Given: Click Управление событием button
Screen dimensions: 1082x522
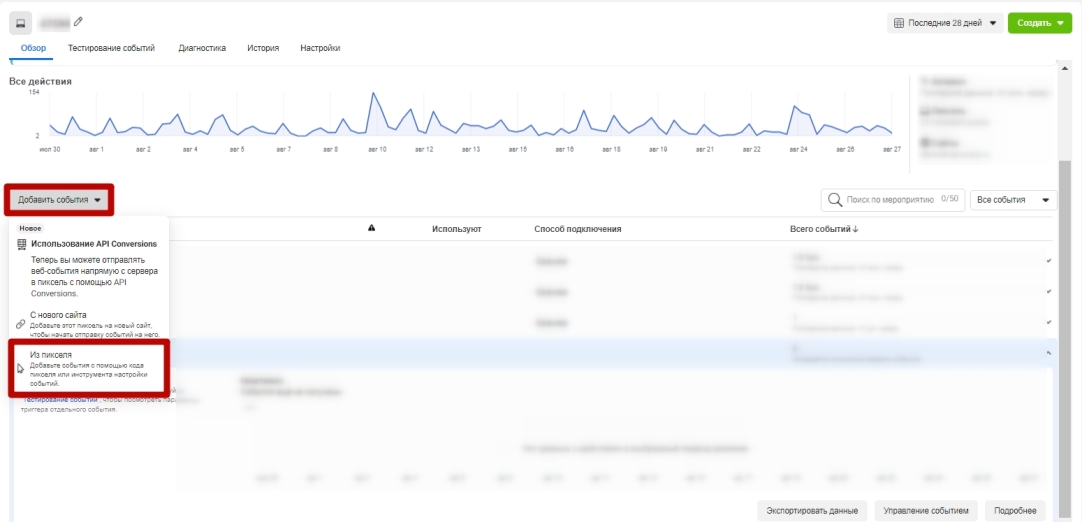Looking at the screenshot, I should pos(925,510).
